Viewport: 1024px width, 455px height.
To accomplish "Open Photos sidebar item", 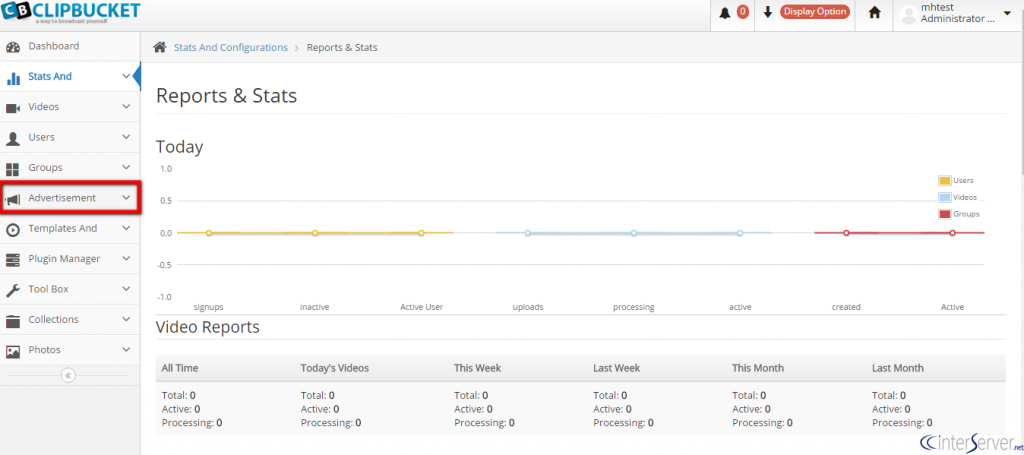I will click(x=70, y=349).
